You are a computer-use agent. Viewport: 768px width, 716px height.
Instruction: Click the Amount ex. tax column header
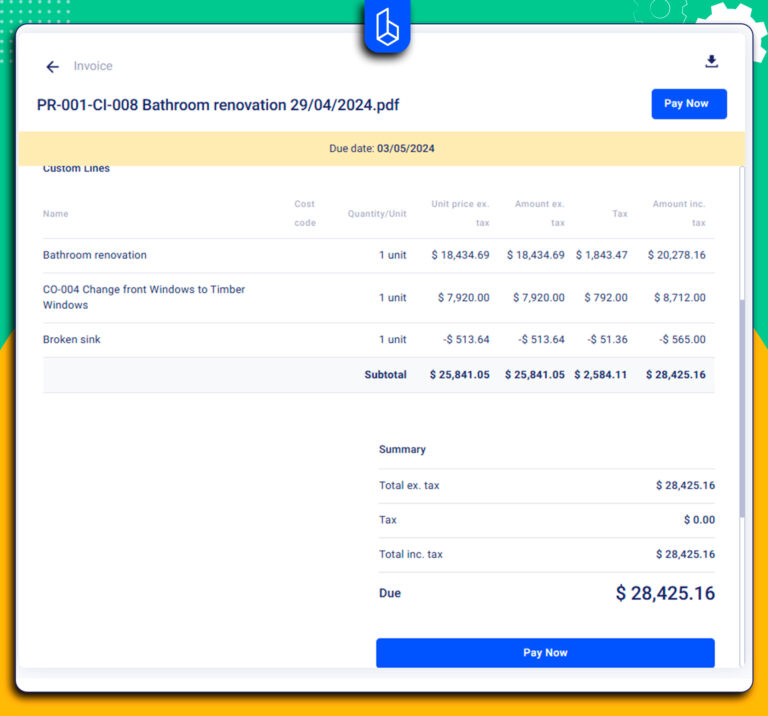pos(540,213)
